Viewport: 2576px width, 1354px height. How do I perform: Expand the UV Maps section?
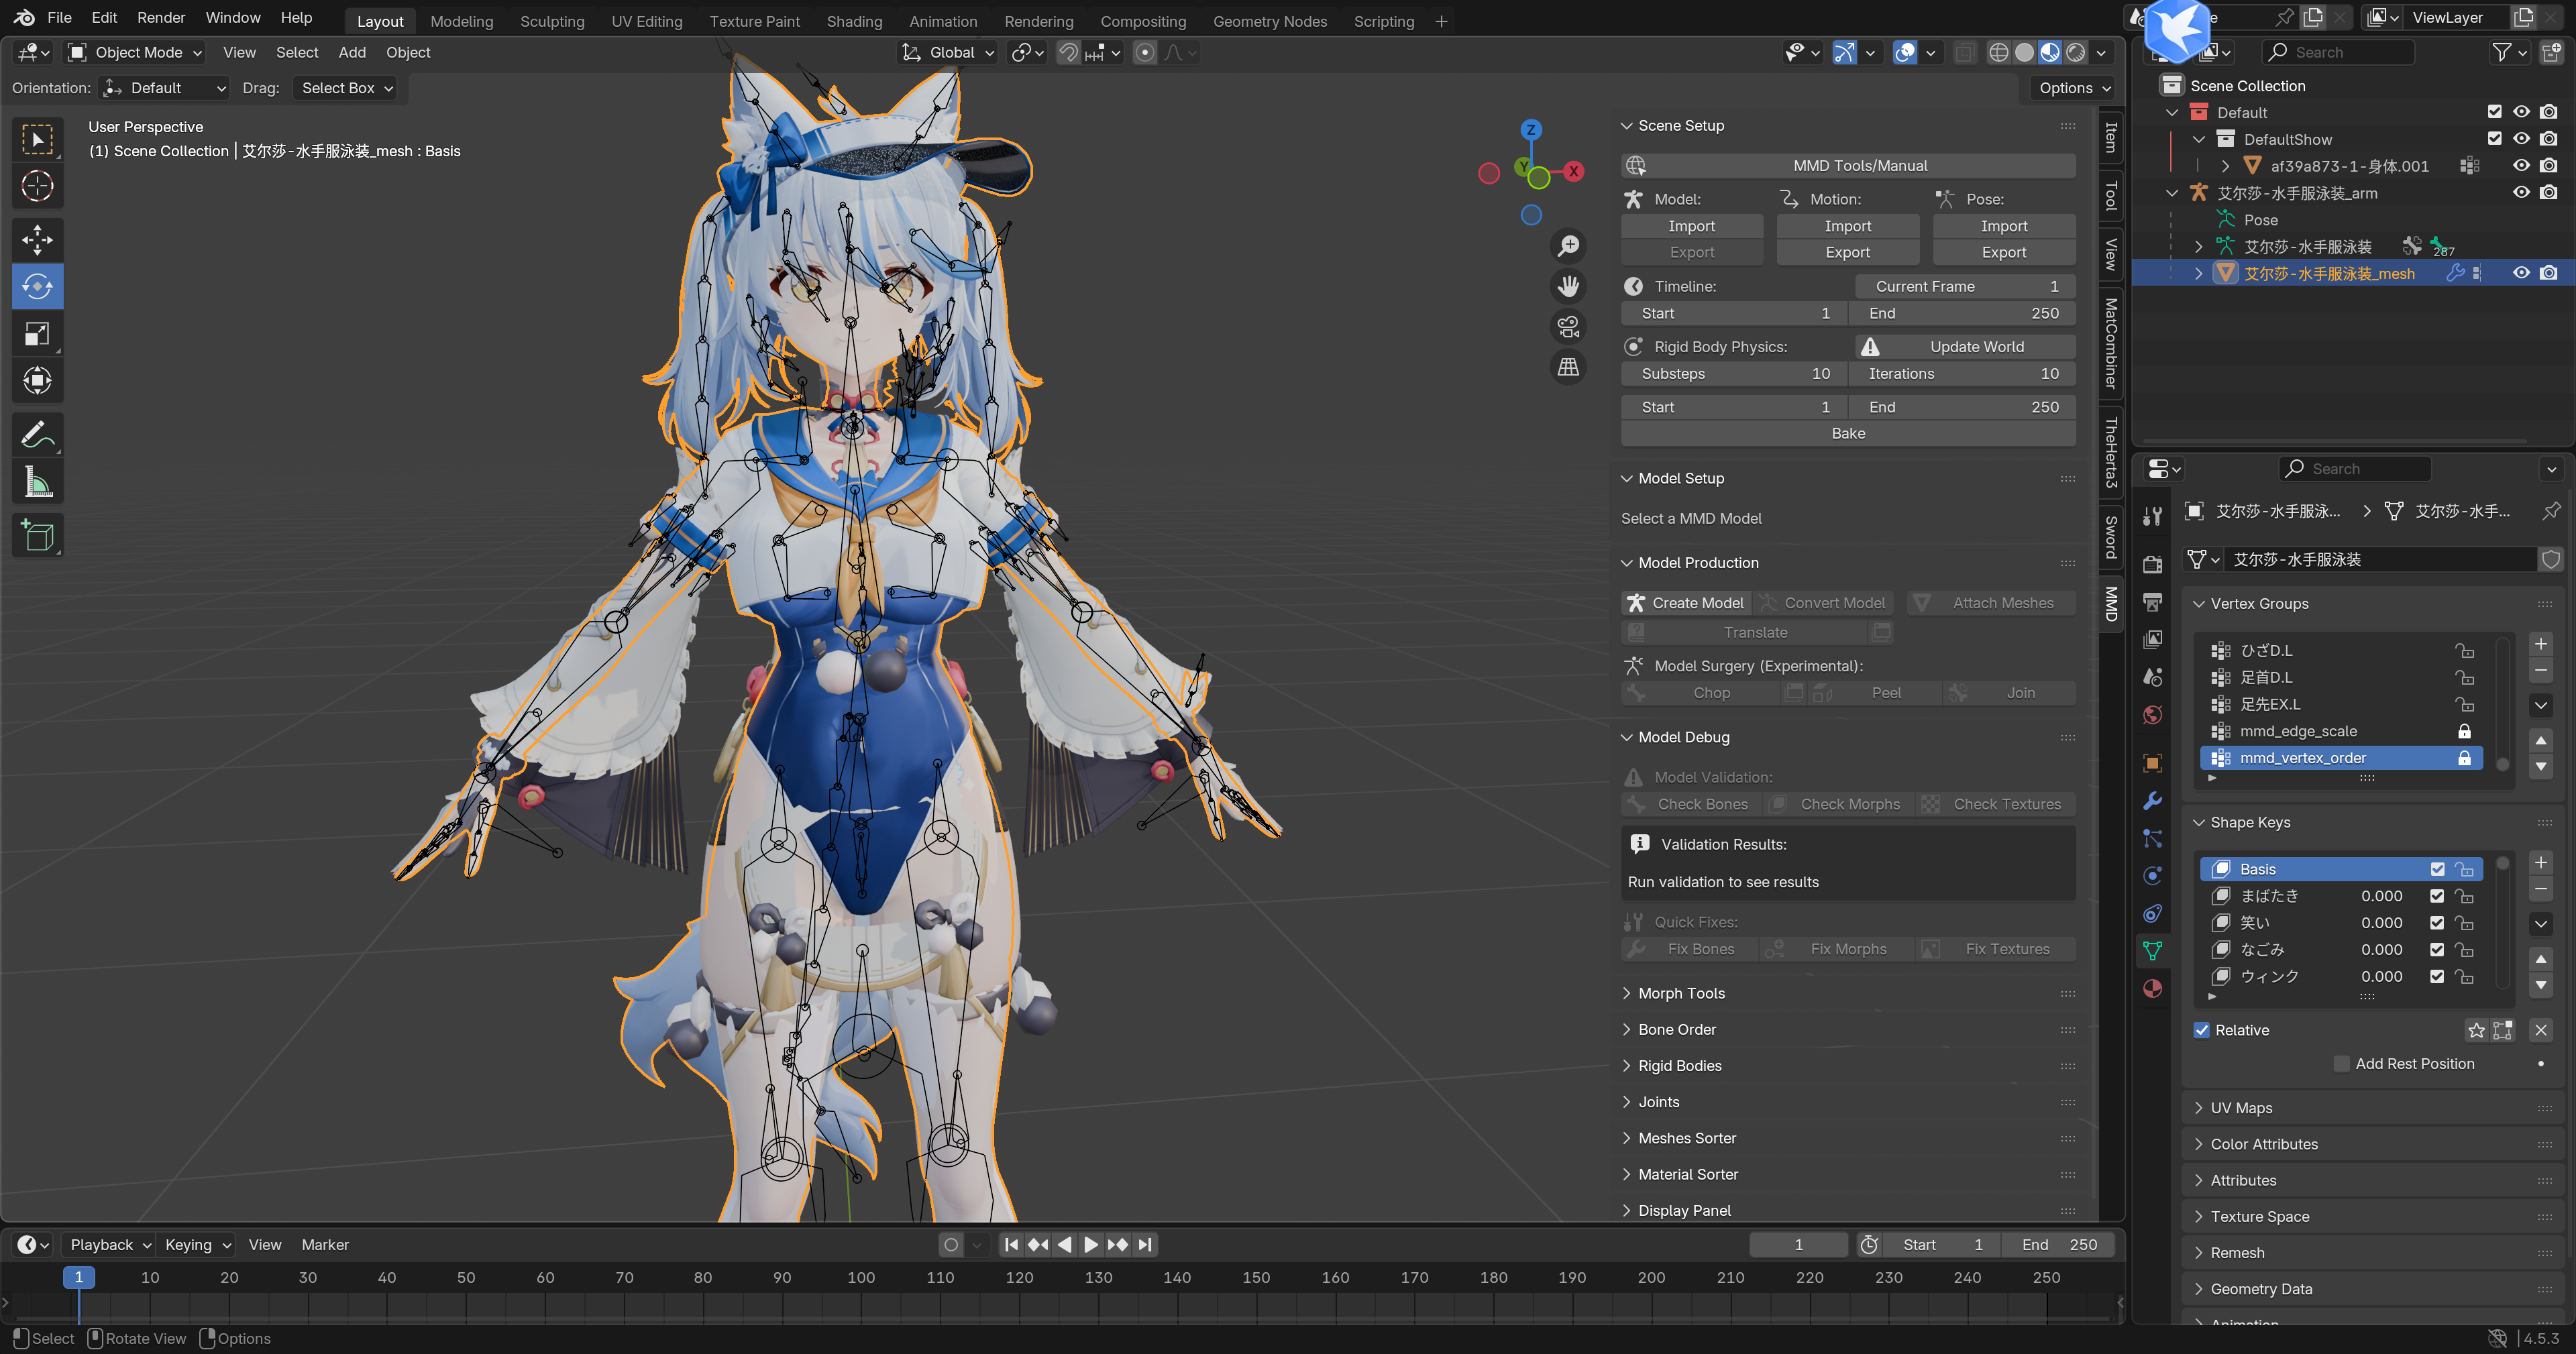point(2241,1108)
